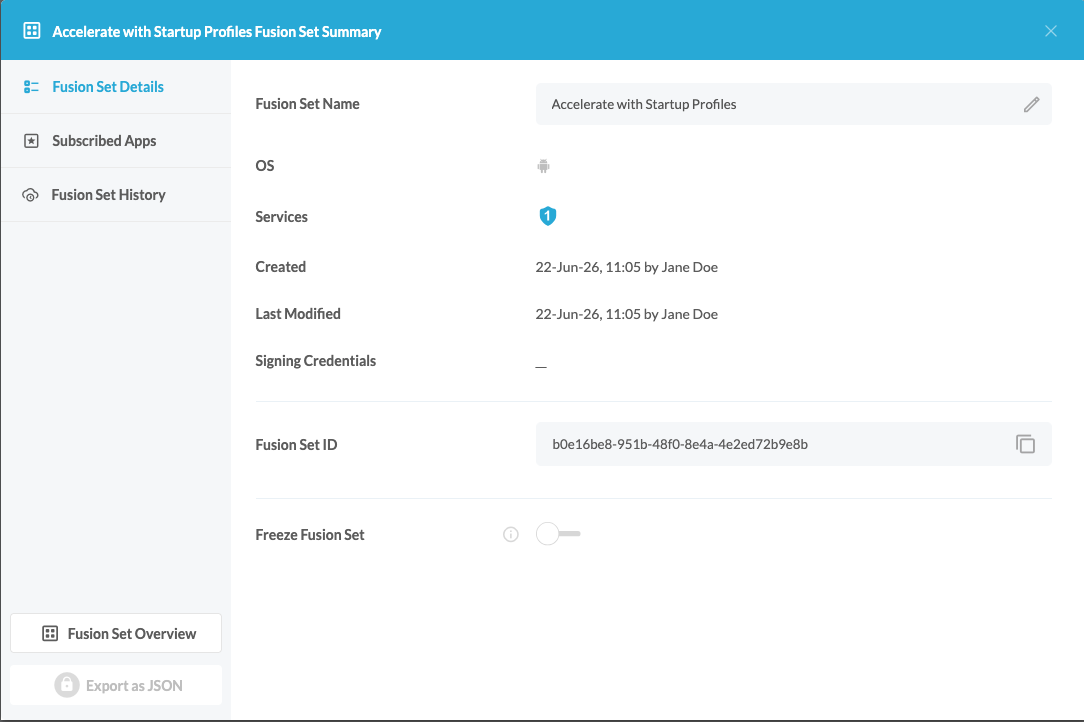This screenshot has height=722, width=1084.
Task: Click the Last Modified date value
Action: tap(626, 314)
